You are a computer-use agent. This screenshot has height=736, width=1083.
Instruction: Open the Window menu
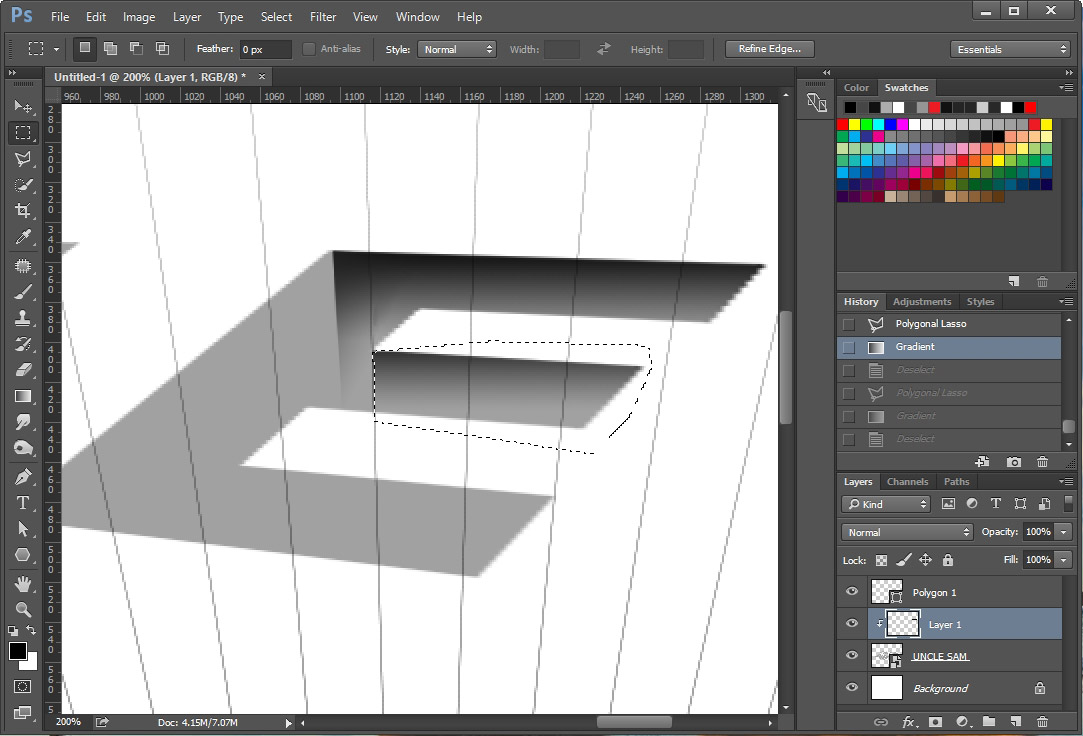[417, 16]
